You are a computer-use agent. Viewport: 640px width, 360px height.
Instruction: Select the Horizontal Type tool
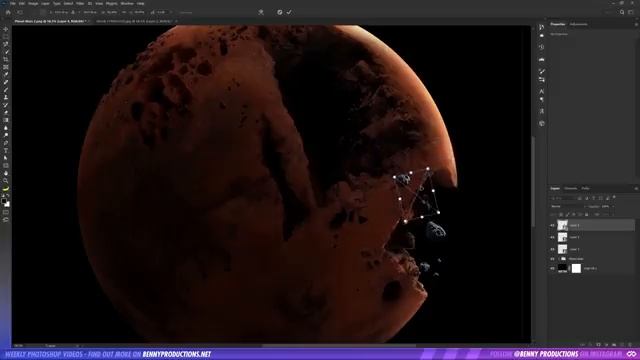(x=6, y=151)
